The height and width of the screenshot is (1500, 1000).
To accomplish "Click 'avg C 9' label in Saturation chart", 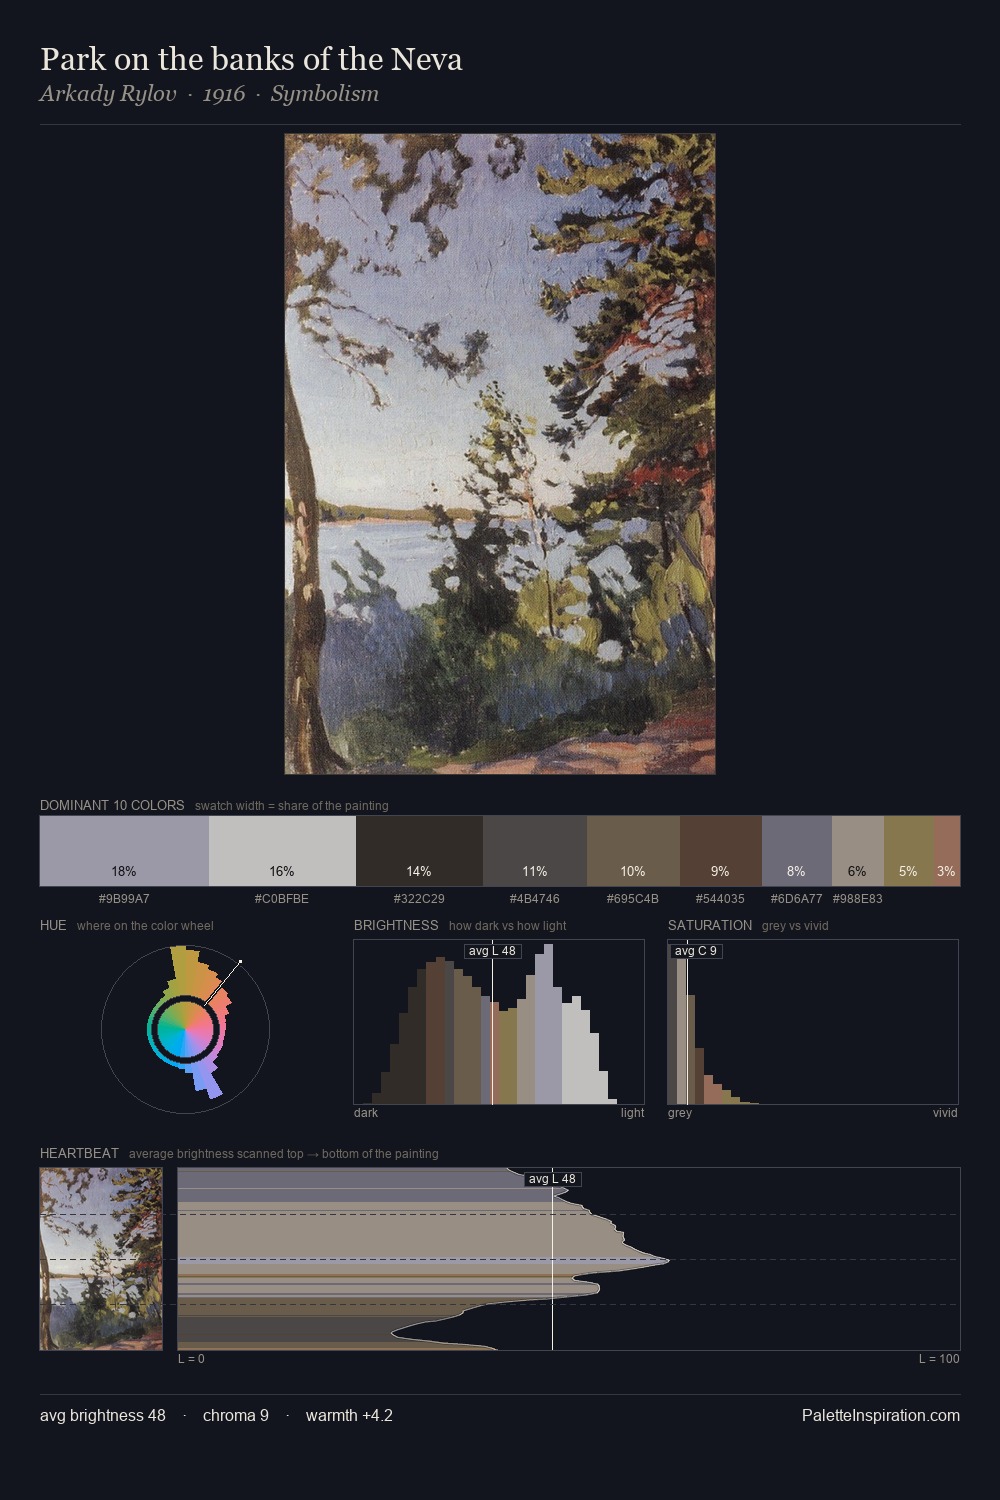I will [696, 951].
